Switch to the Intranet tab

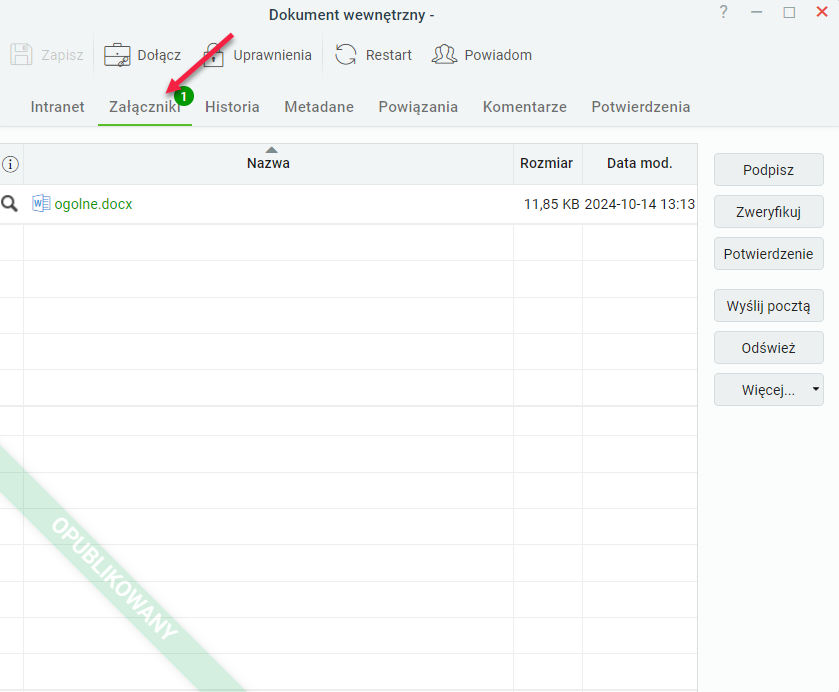pyautogui.click(x=57, y=107)
